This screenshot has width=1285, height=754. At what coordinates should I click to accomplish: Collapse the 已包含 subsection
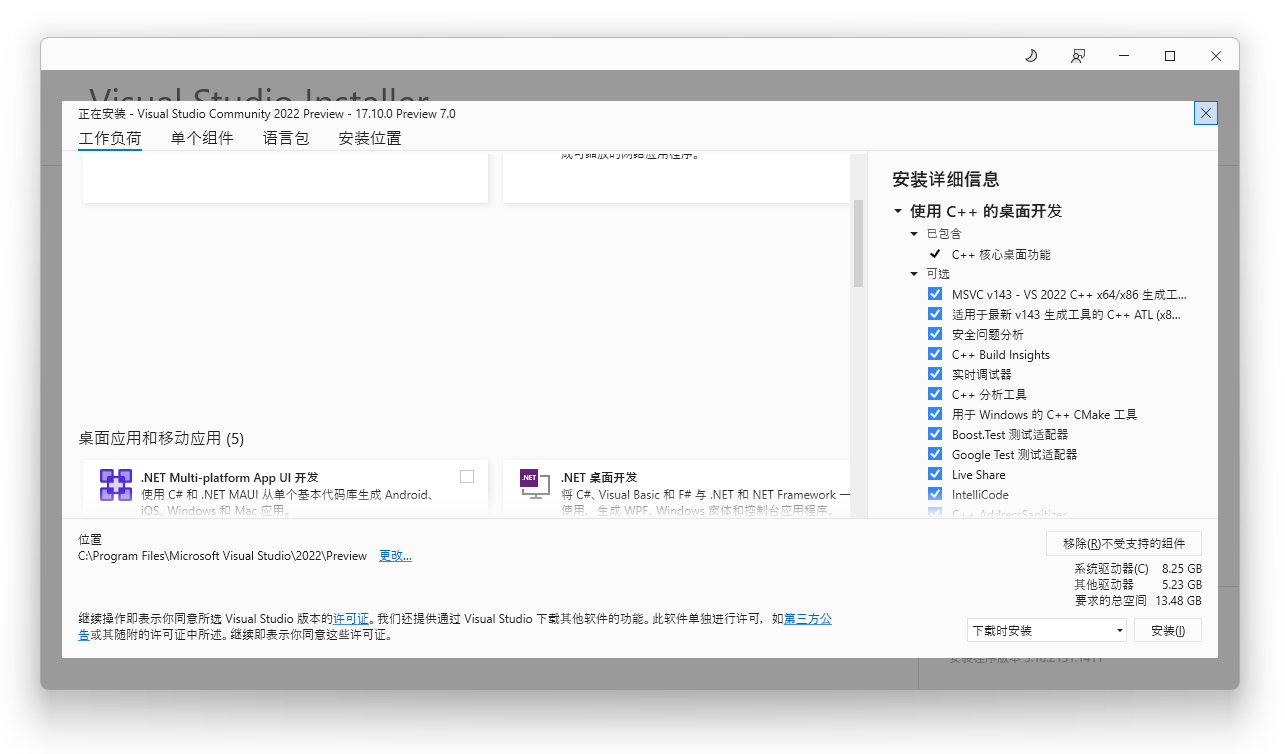point(914,234)
